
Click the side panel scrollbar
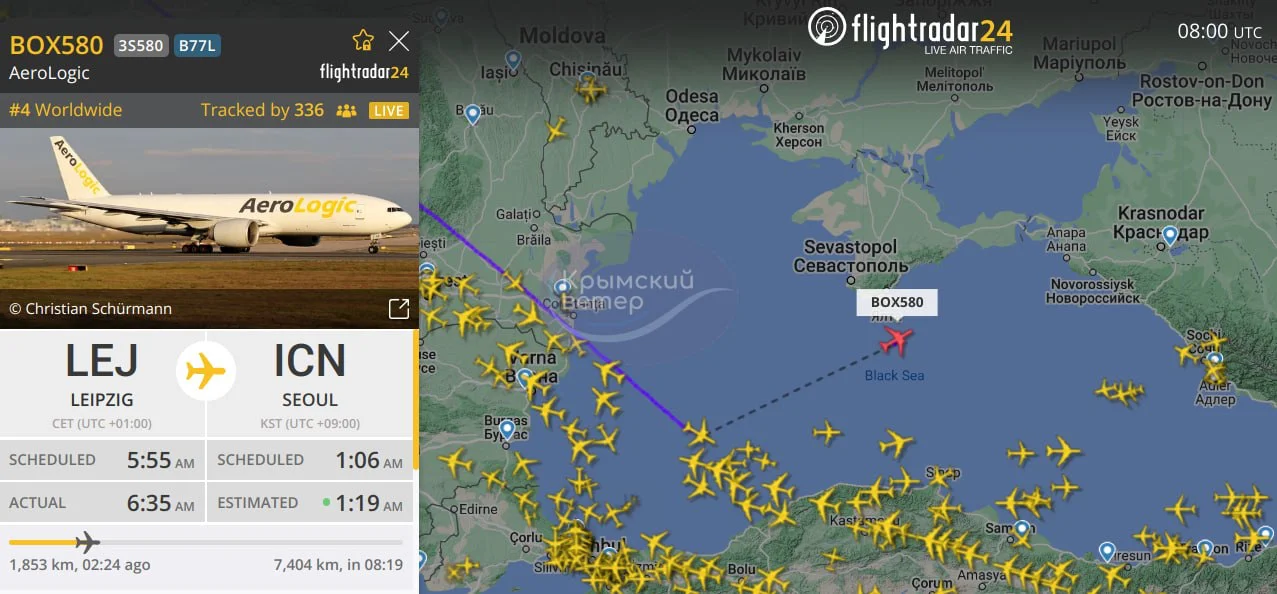click(x=416, y=400)
